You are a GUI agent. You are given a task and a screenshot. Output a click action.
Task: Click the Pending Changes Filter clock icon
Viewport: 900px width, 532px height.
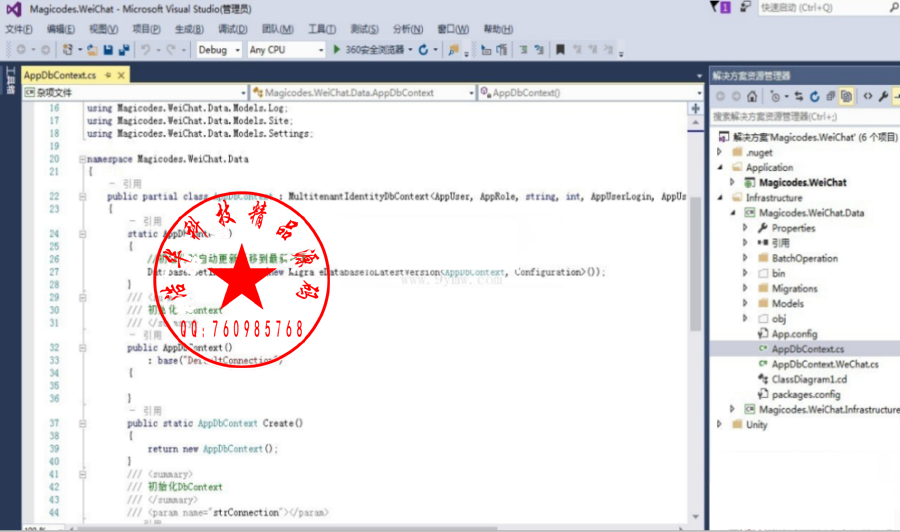click(775, 96)
